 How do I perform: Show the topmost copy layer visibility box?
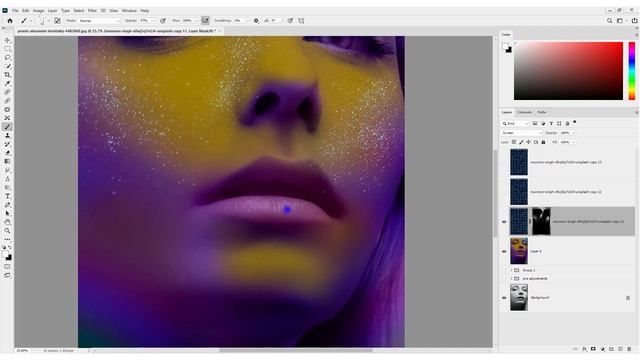tap(504, 162)
